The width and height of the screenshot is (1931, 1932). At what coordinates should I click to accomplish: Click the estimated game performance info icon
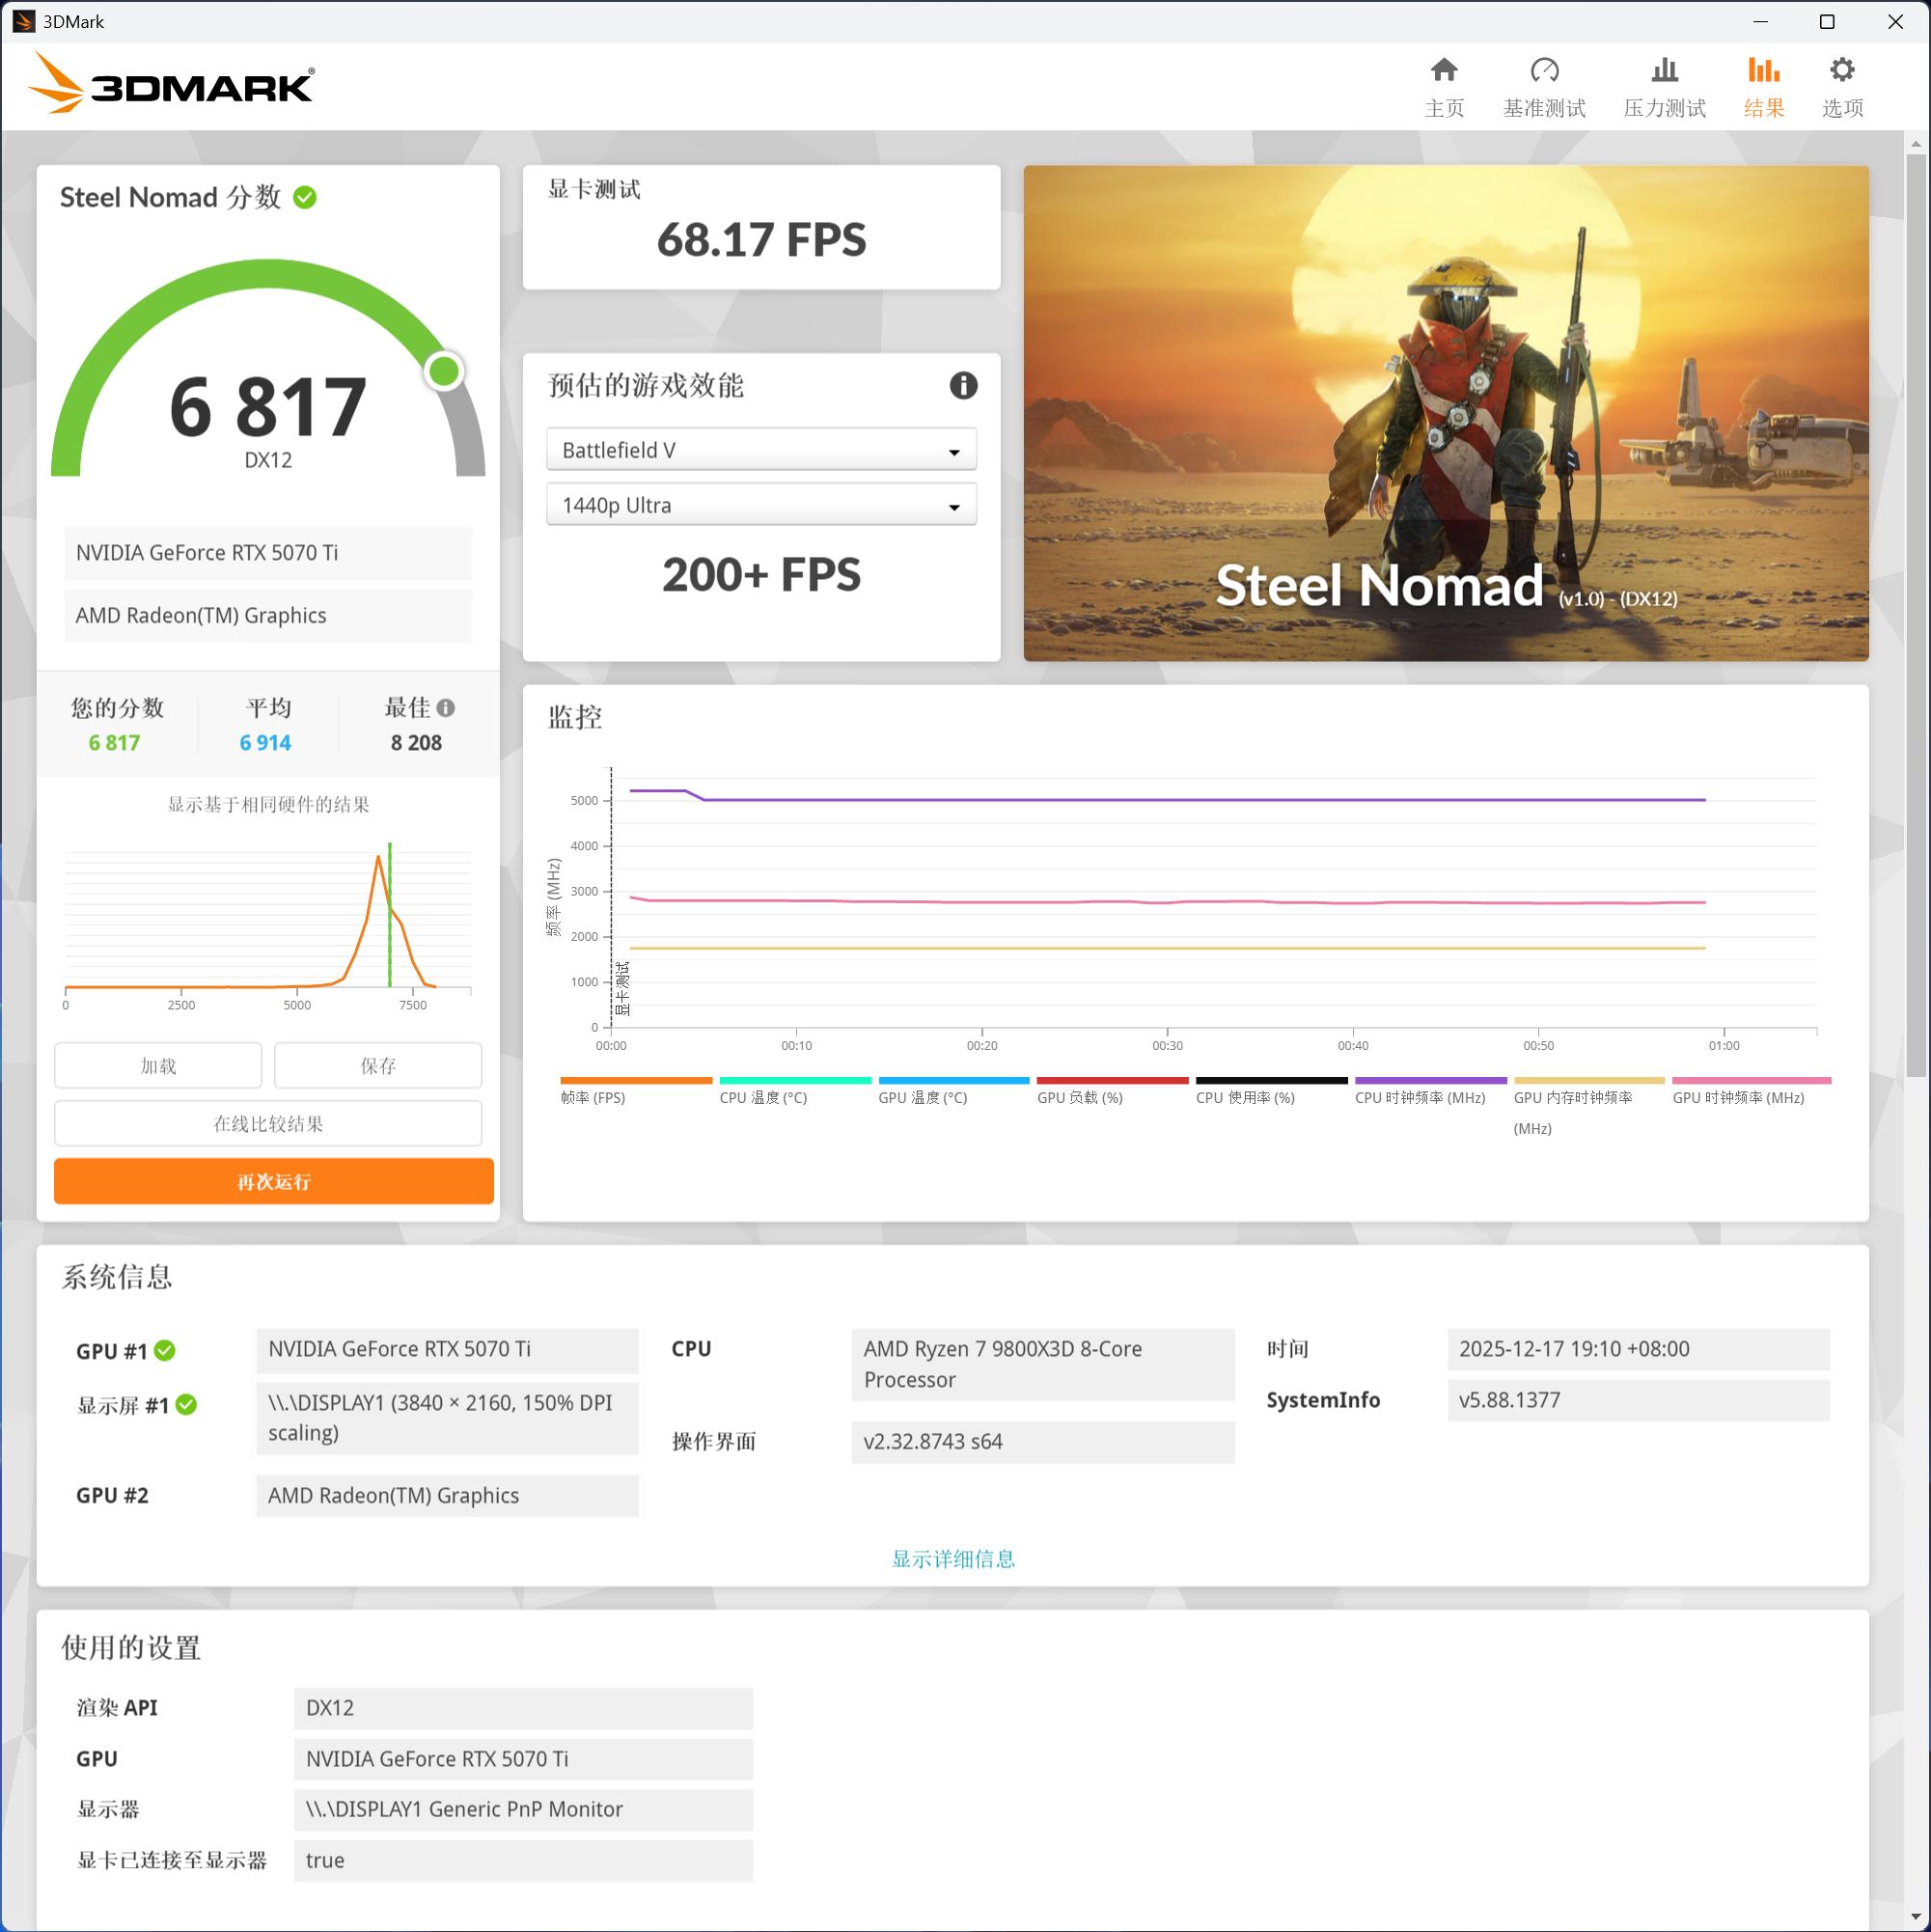962,385
